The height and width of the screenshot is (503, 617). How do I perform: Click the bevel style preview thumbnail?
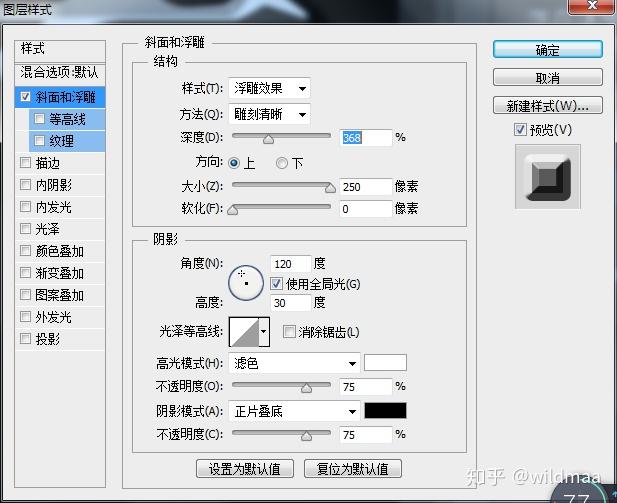point(547,177)
